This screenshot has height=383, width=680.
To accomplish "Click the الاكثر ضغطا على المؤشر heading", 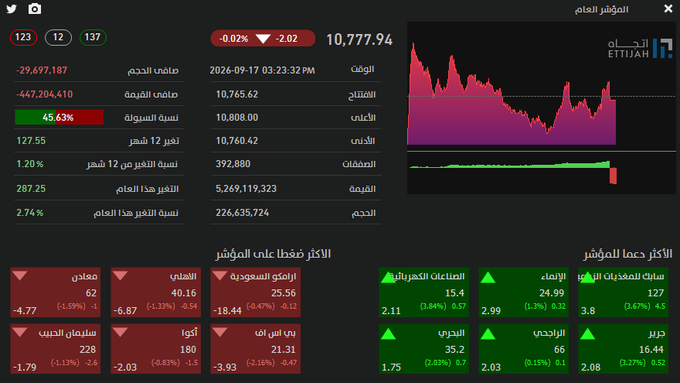I will pos(273,254).
